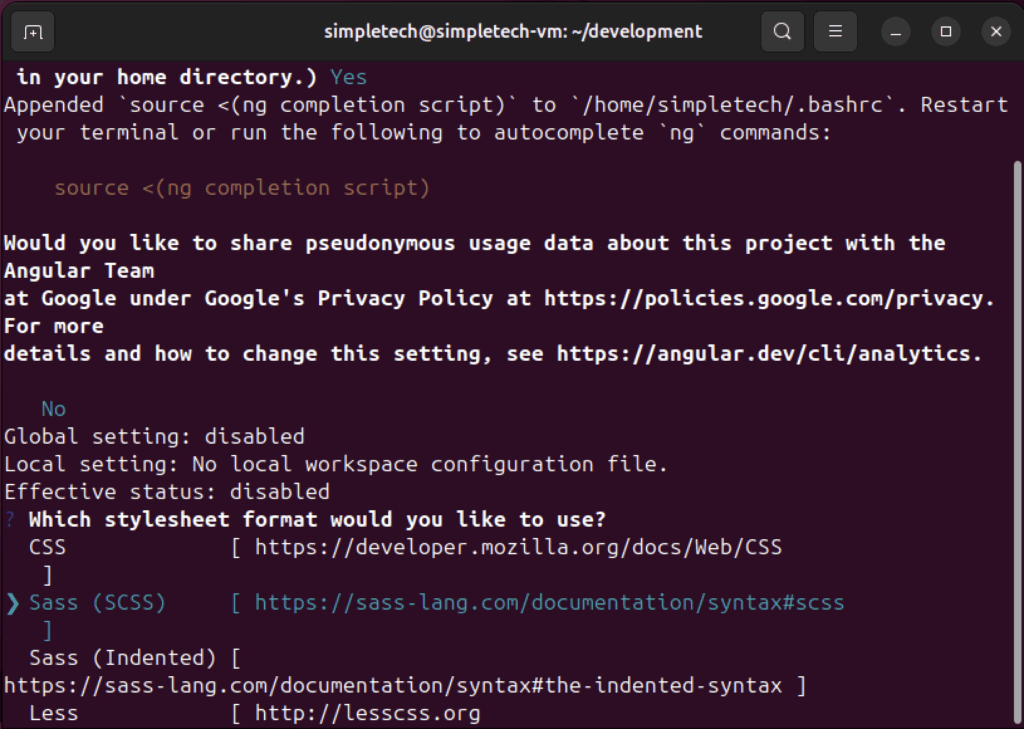
Task: Close the terminal window
Action: 995,32
